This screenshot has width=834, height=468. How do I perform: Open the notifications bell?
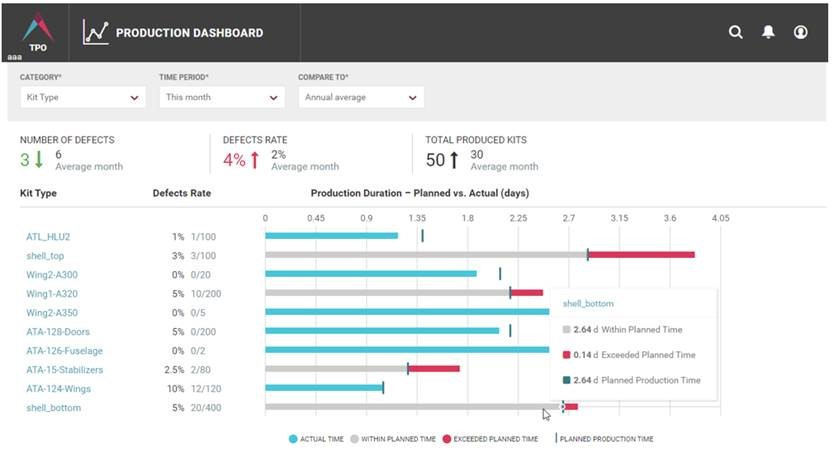[768, 32]
